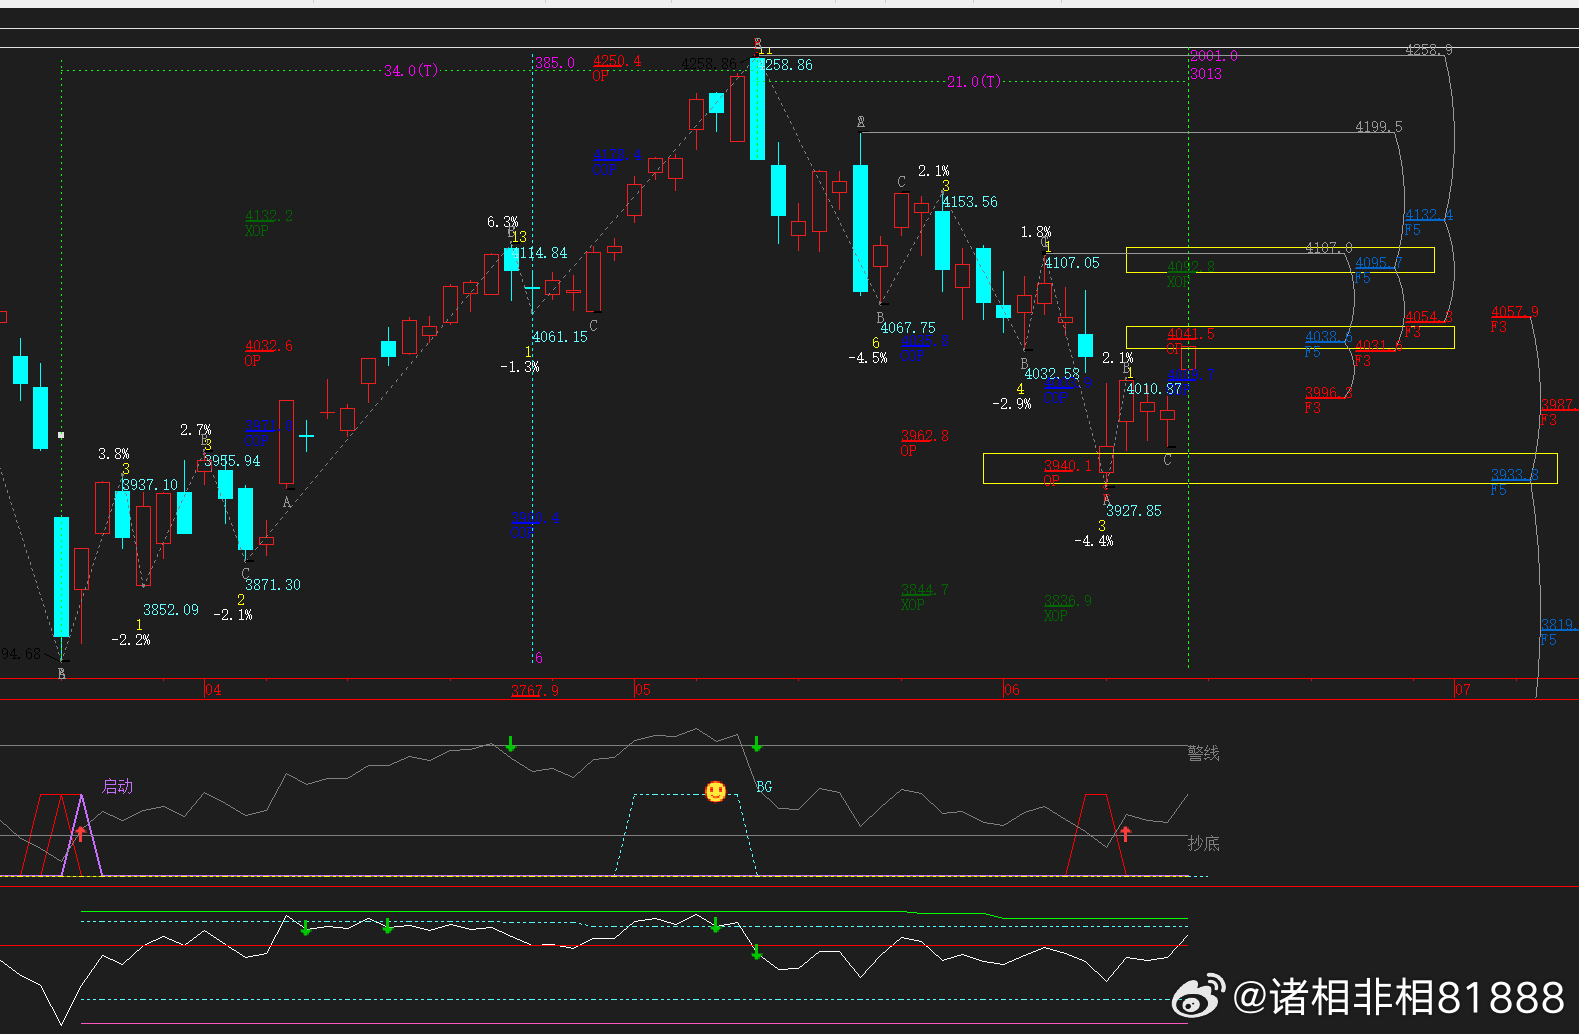The width and height of the screenshot is (1579, 1034).
Task: Click the 6.3% swing percentage label
Action: [x=503, y=222]
